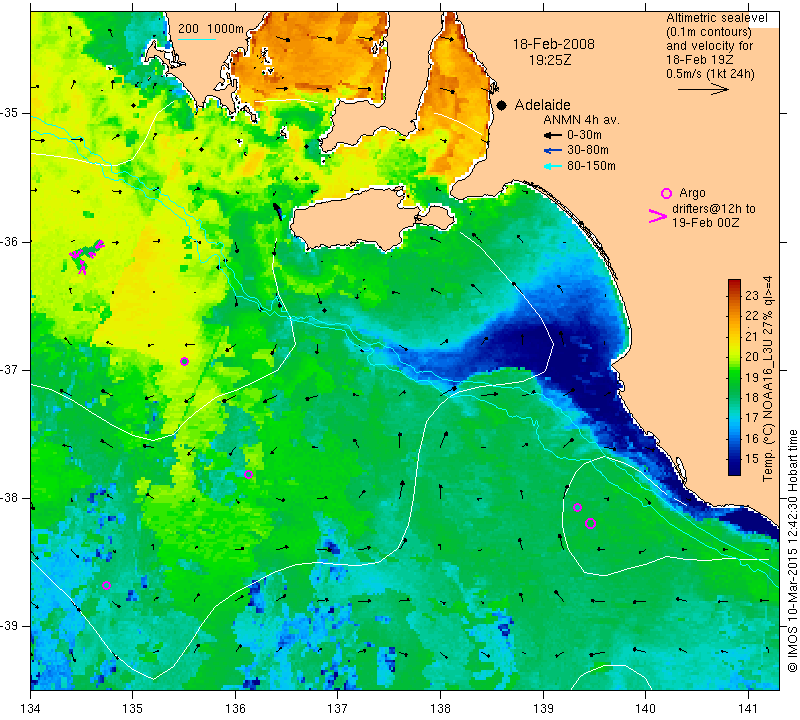Click the dark blue 15 degree colorbar bottom
This screenshot has height=720, width=800.
(x=734, y=465)
